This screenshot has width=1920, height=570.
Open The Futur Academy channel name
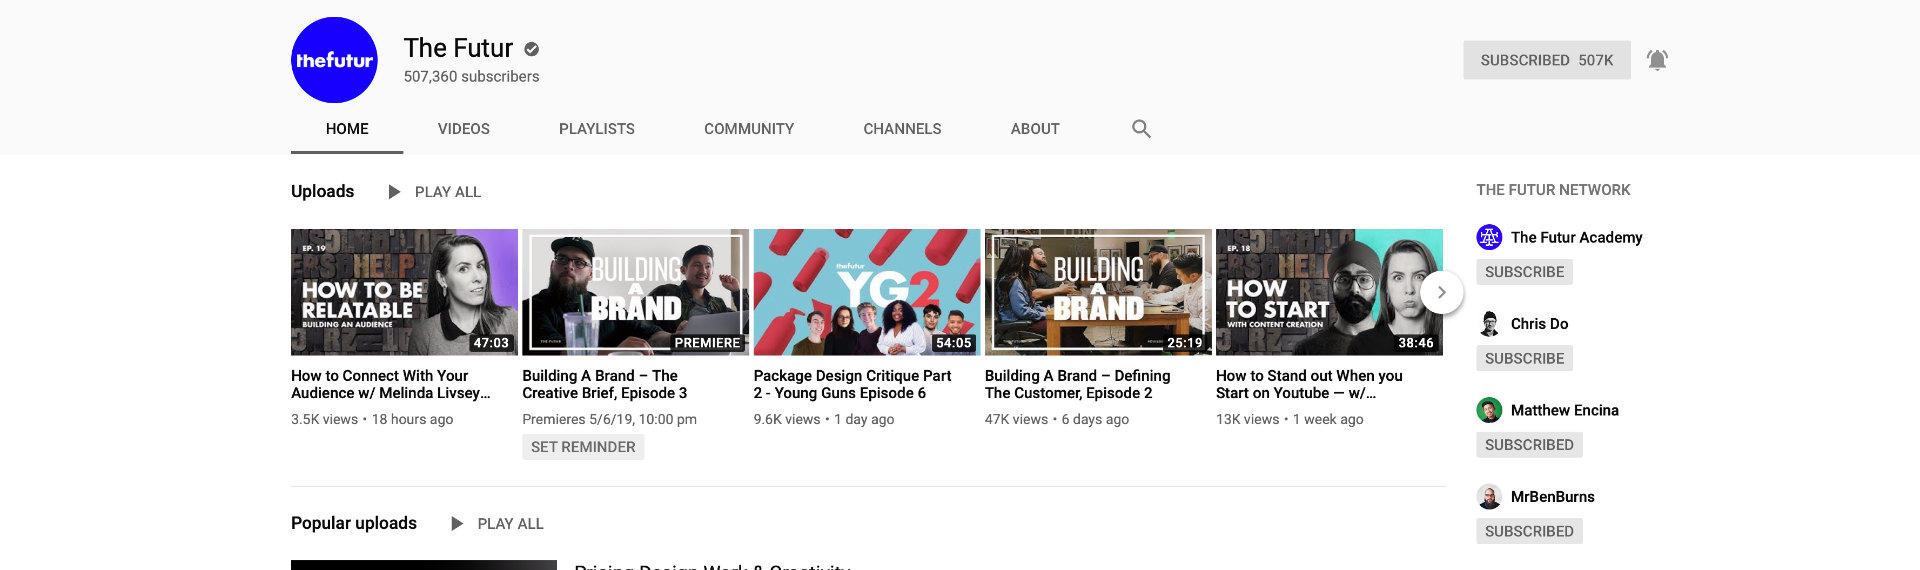point(1577,237)
